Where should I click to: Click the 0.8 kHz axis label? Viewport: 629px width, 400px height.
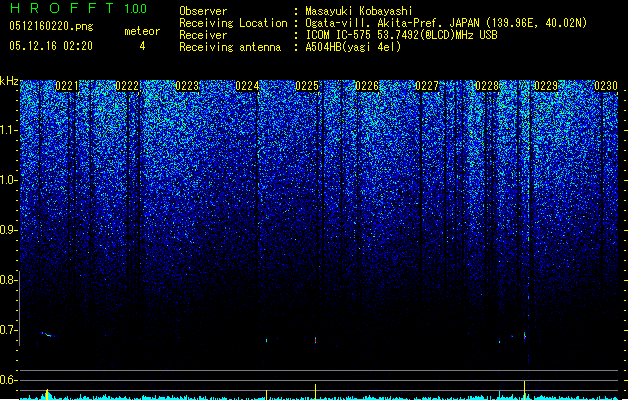(x=9, y=280)
